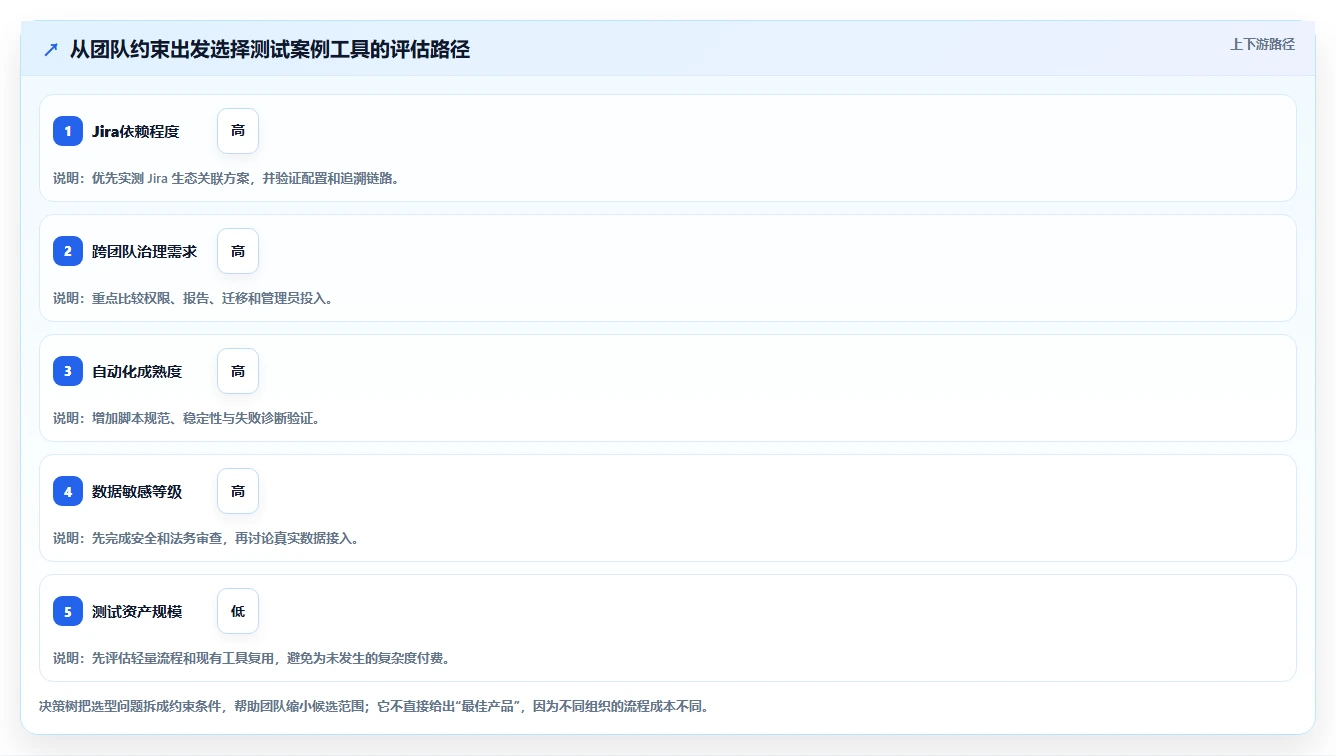Click the 低 tag next to 测试资产规模
Screen dimensions: 1336x756
(238, 611)
